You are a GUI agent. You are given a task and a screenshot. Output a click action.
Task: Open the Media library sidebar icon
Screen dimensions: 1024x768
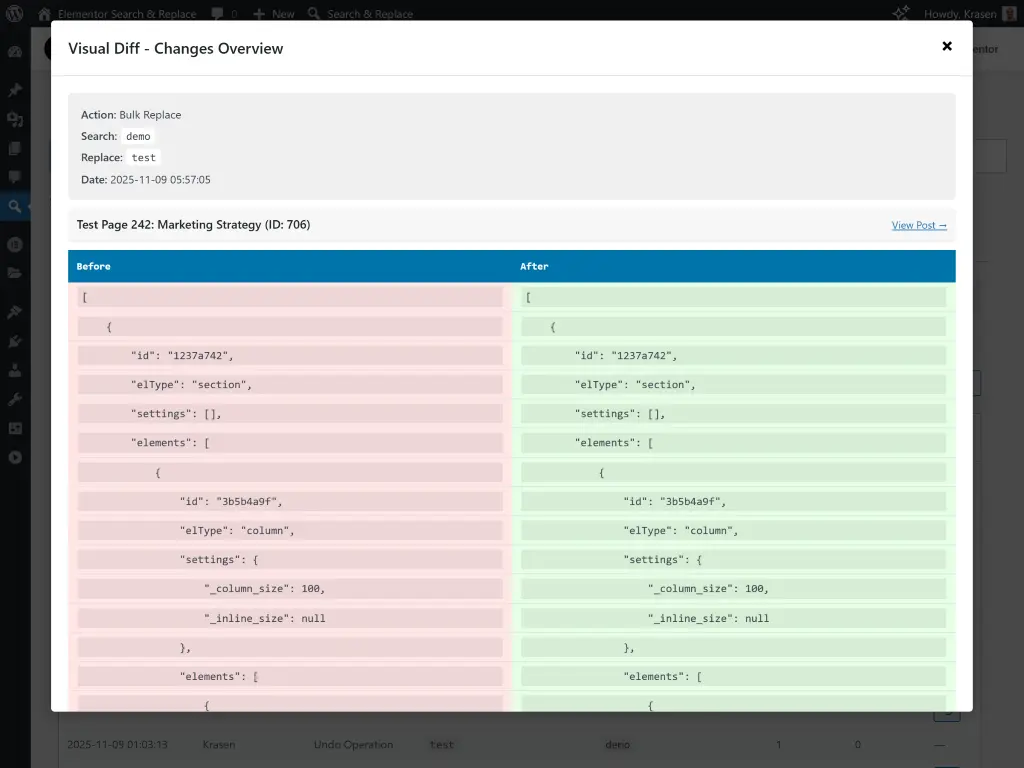17,119
